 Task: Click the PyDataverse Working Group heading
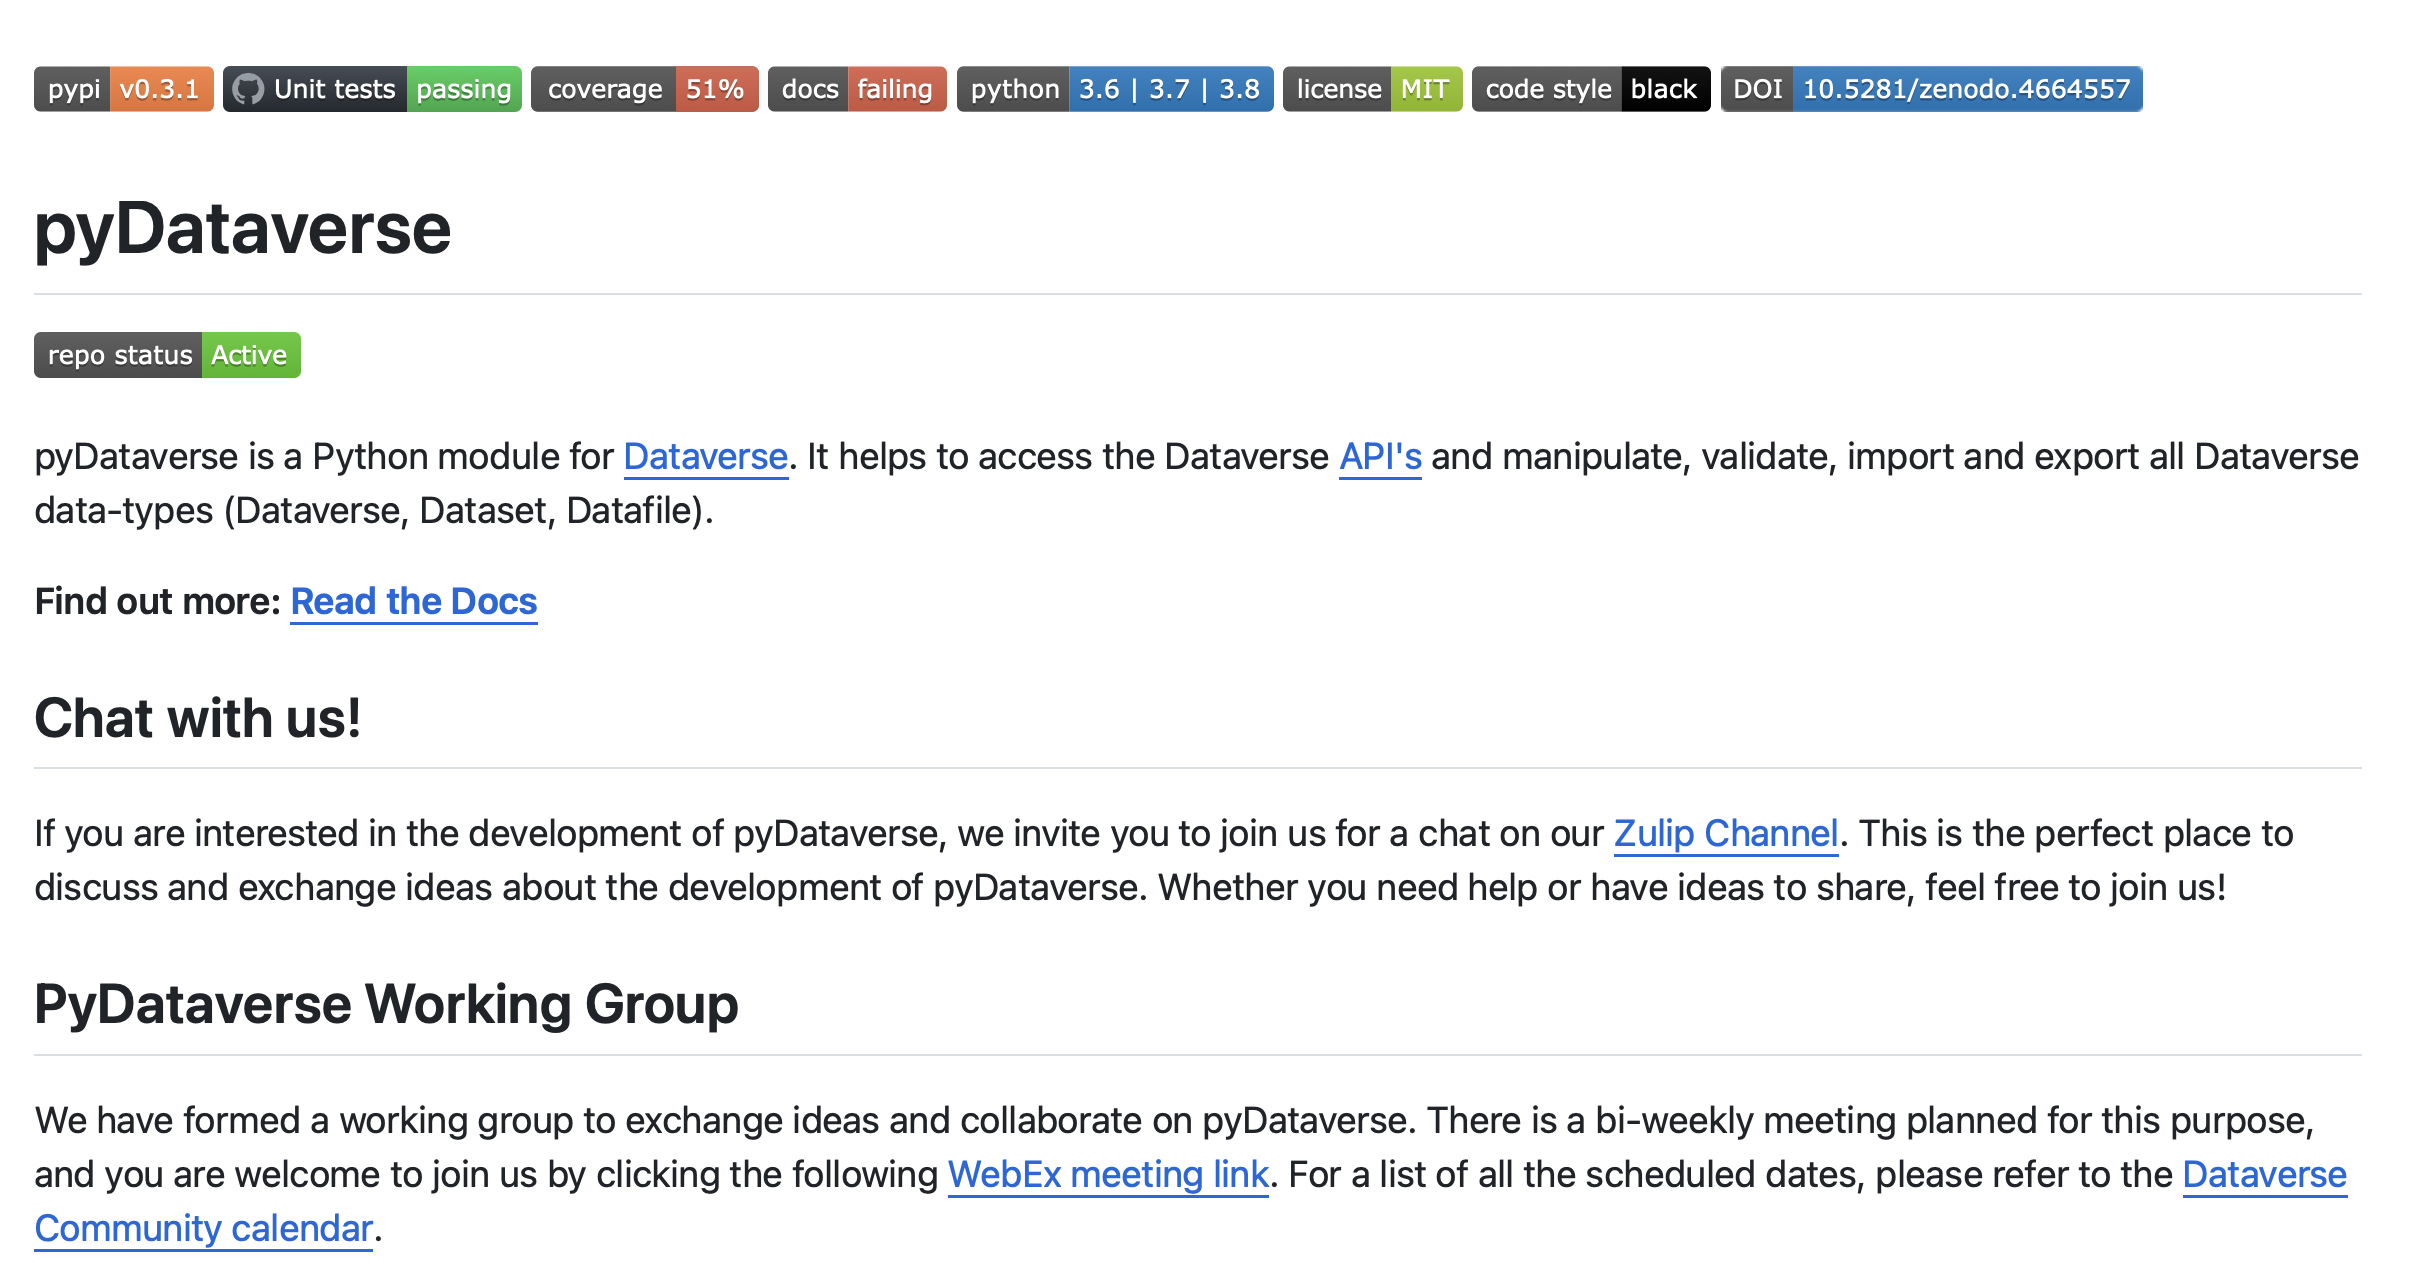tap(386, 1004)
